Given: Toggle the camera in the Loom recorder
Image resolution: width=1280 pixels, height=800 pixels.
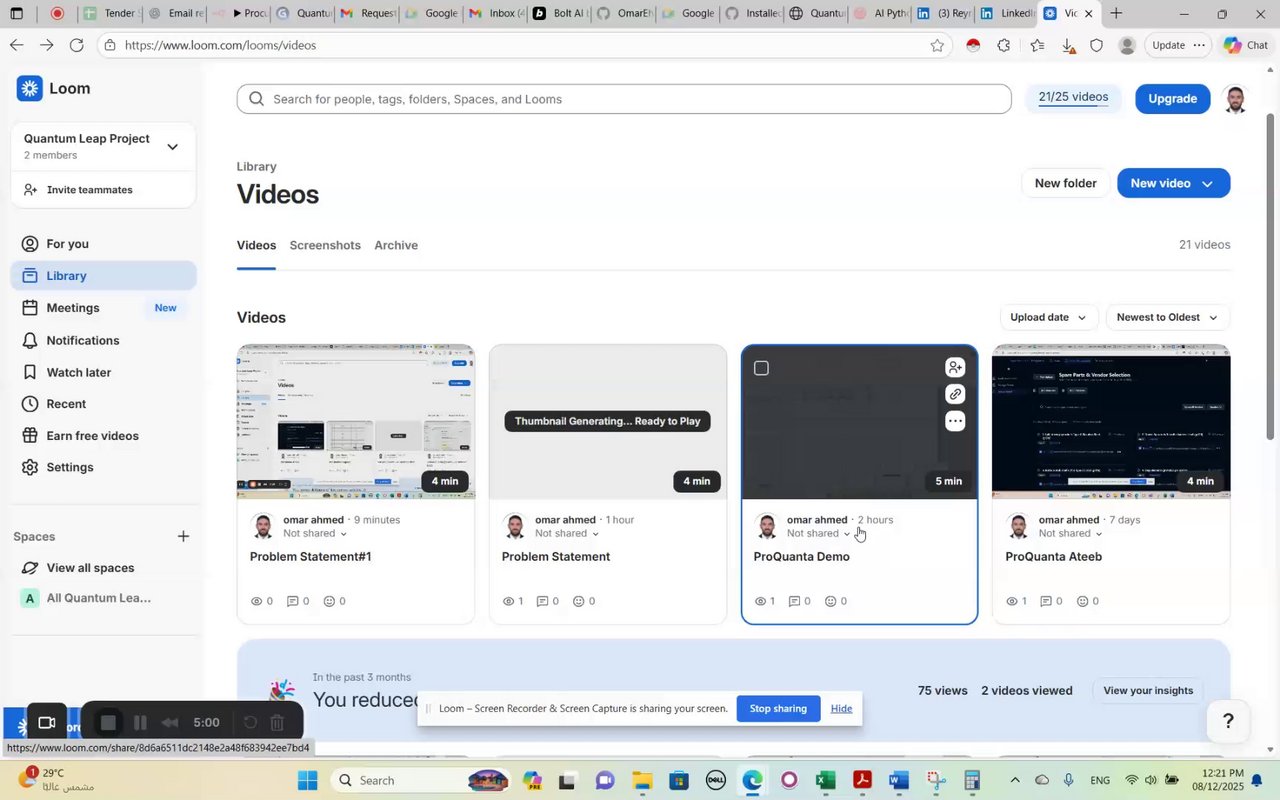Looking at the screenshot, I should coord(46,723).
